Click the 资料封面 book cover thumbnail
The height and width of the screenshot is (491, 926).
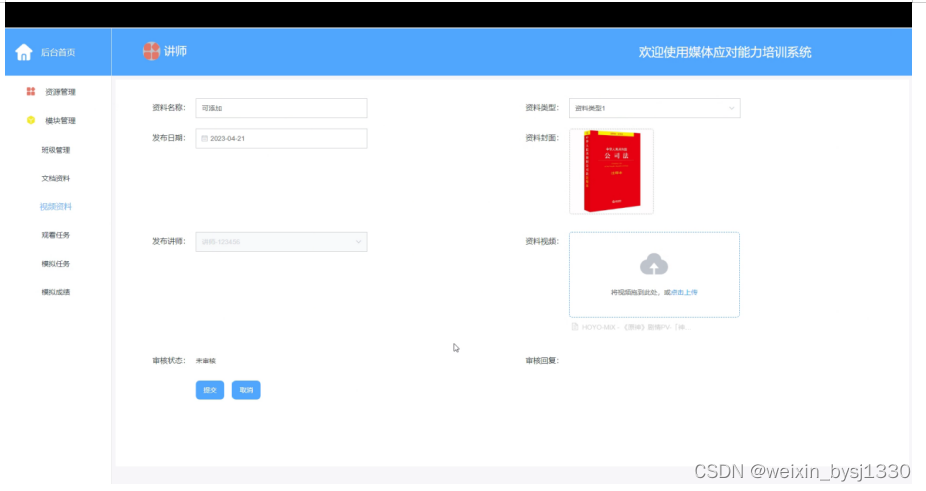click(x=611, y=171)
